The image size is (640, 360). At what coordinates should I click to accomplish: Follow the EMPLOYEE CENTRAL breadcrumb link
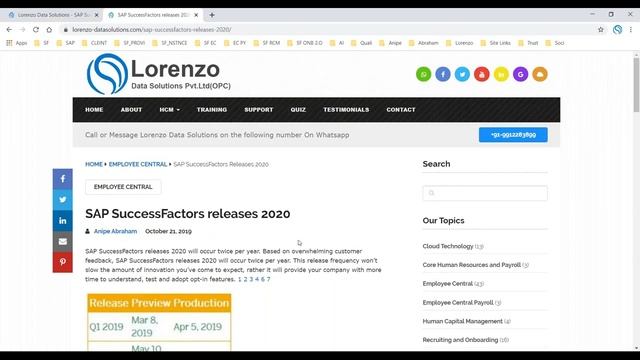(138, 164)
